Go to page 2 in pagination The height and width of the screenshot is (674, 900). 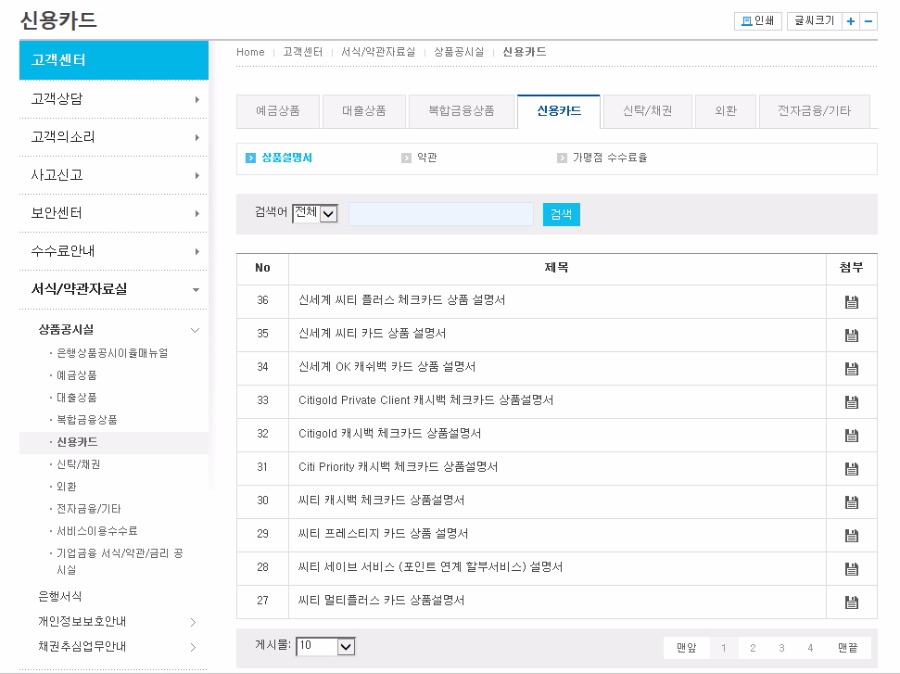(x=752, y=648)
